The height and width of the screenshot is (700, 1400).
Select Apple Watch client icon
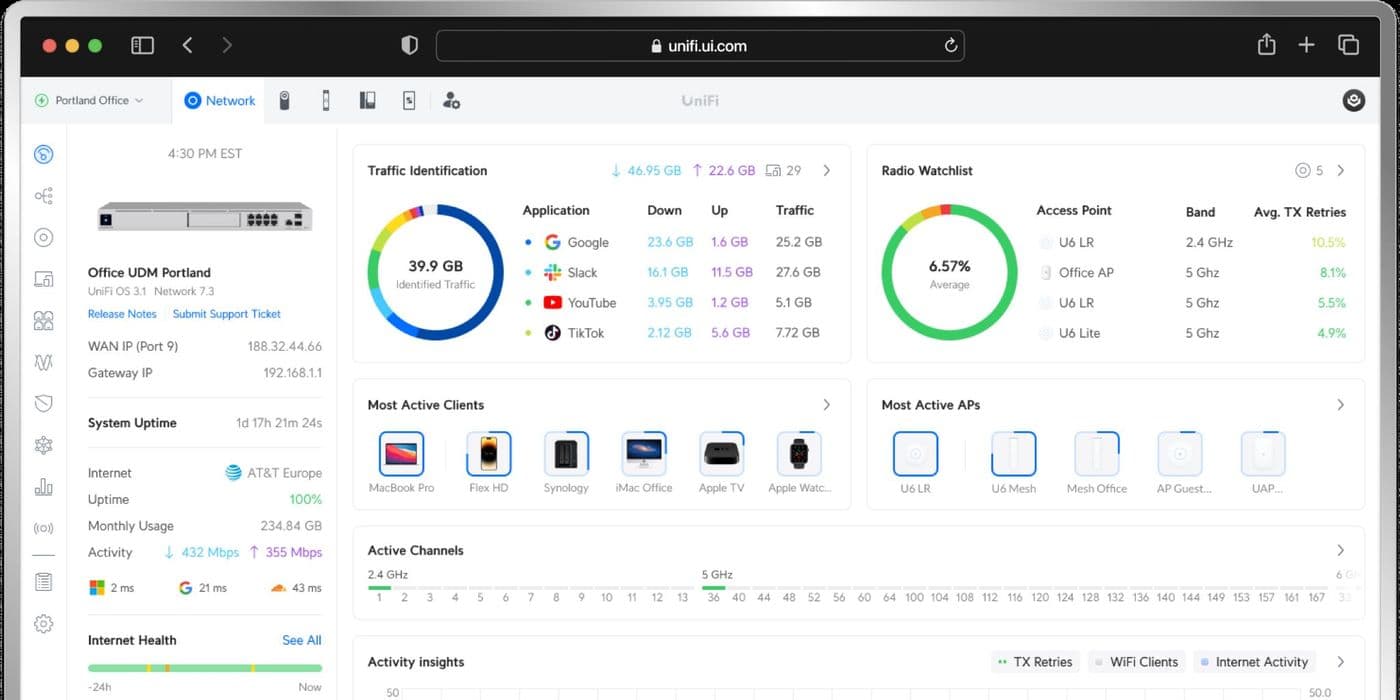pyautogui.click(x=799, y=454)
